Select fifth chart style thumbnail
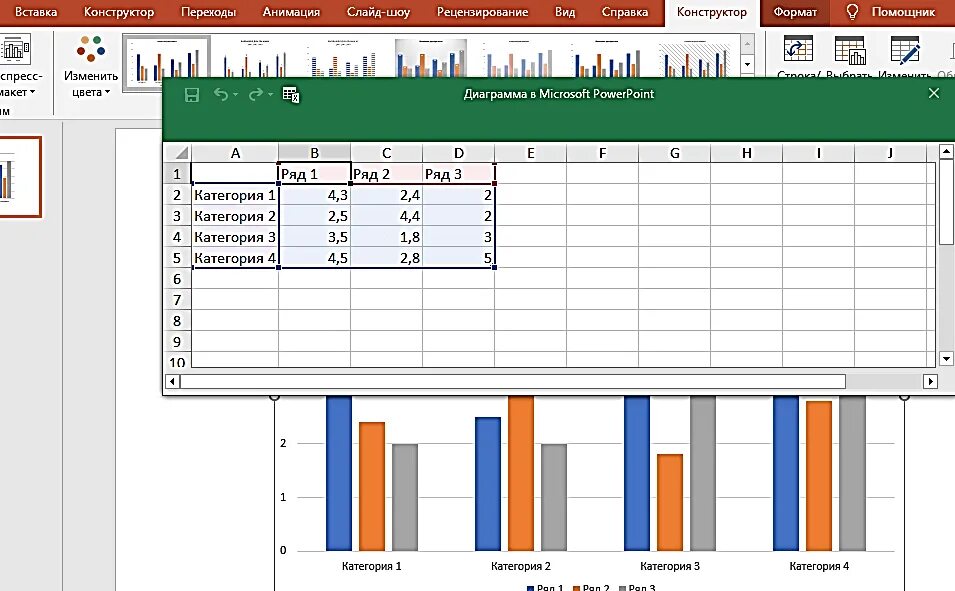This screenshot has width=955, height=591. 519,59
